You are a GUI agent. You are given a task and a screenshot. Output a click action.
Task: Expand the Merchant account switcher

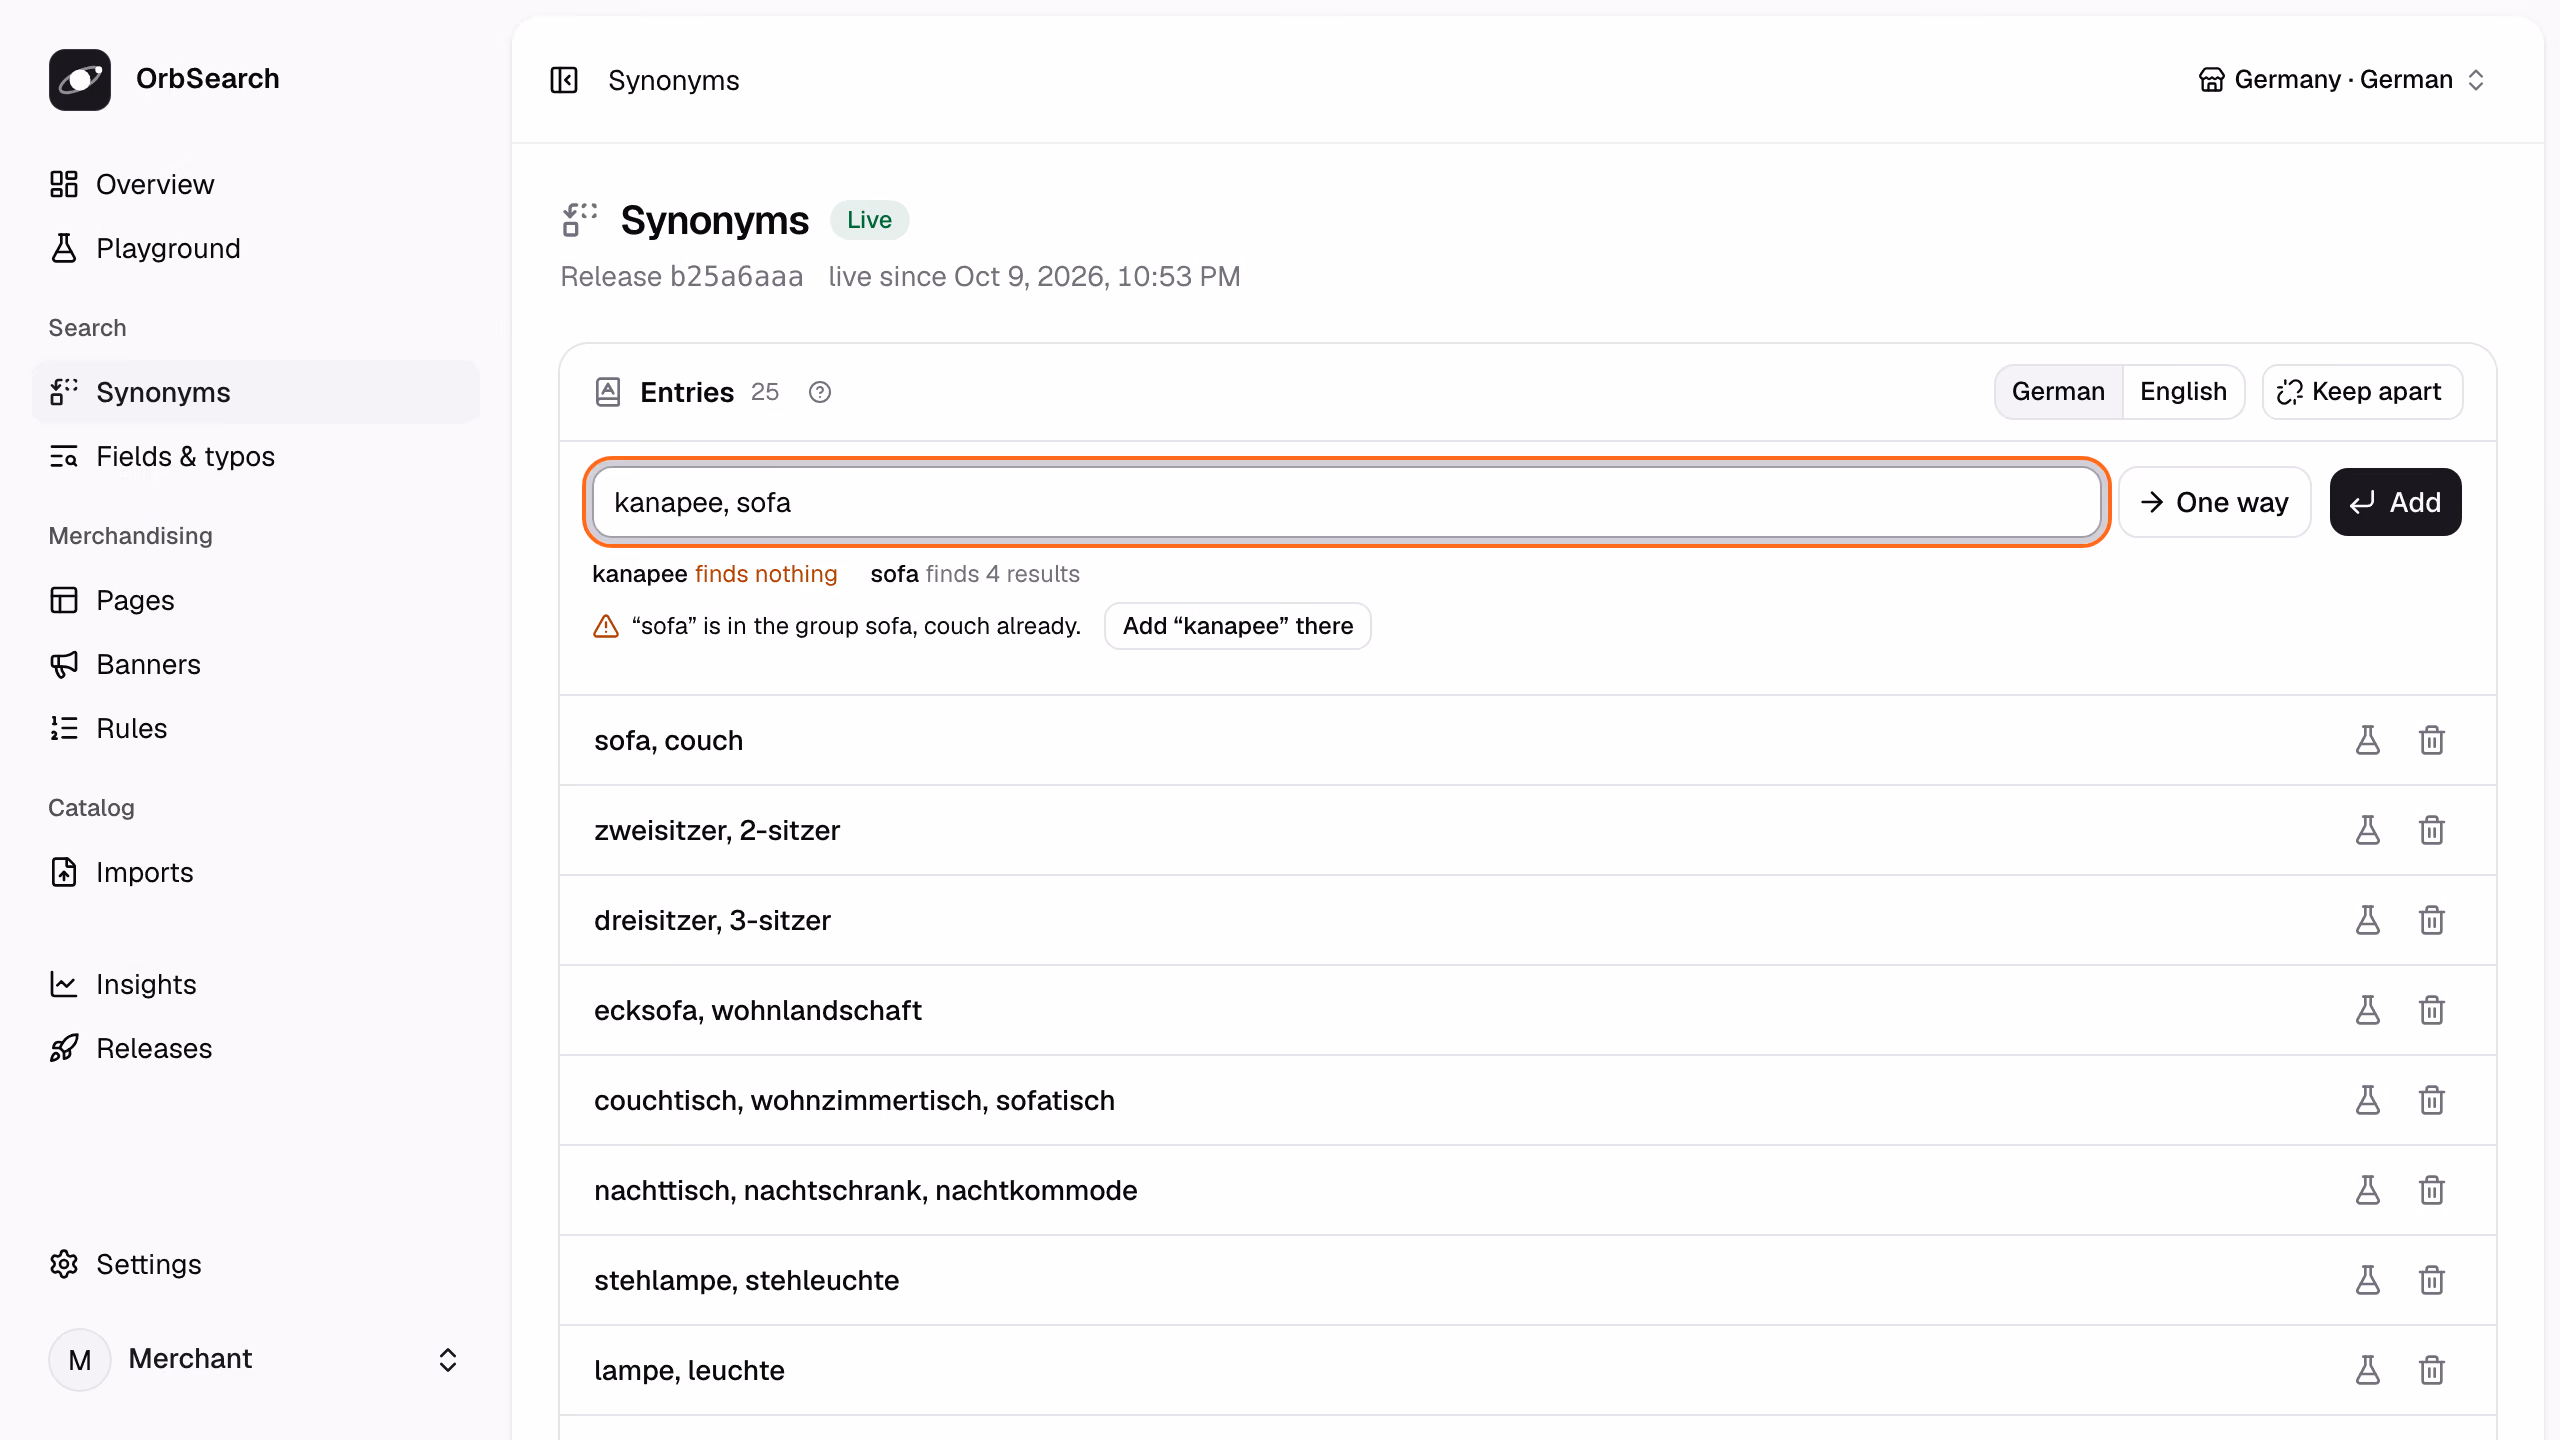coord(256,1359)
